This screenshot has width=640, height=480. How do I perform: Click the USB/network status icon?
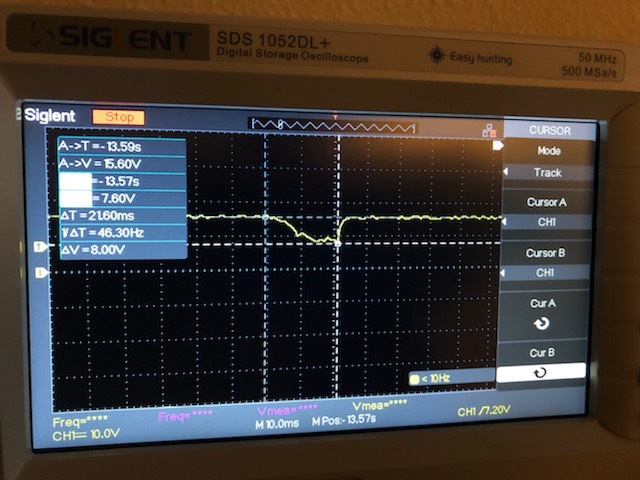pos(489,130)
